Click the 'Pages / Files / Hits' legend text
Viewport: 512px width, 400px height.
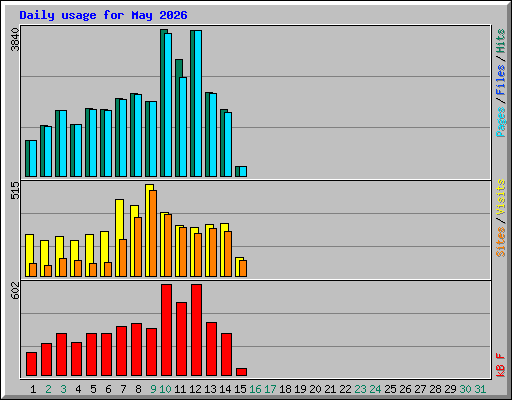[x=500, y=83]
